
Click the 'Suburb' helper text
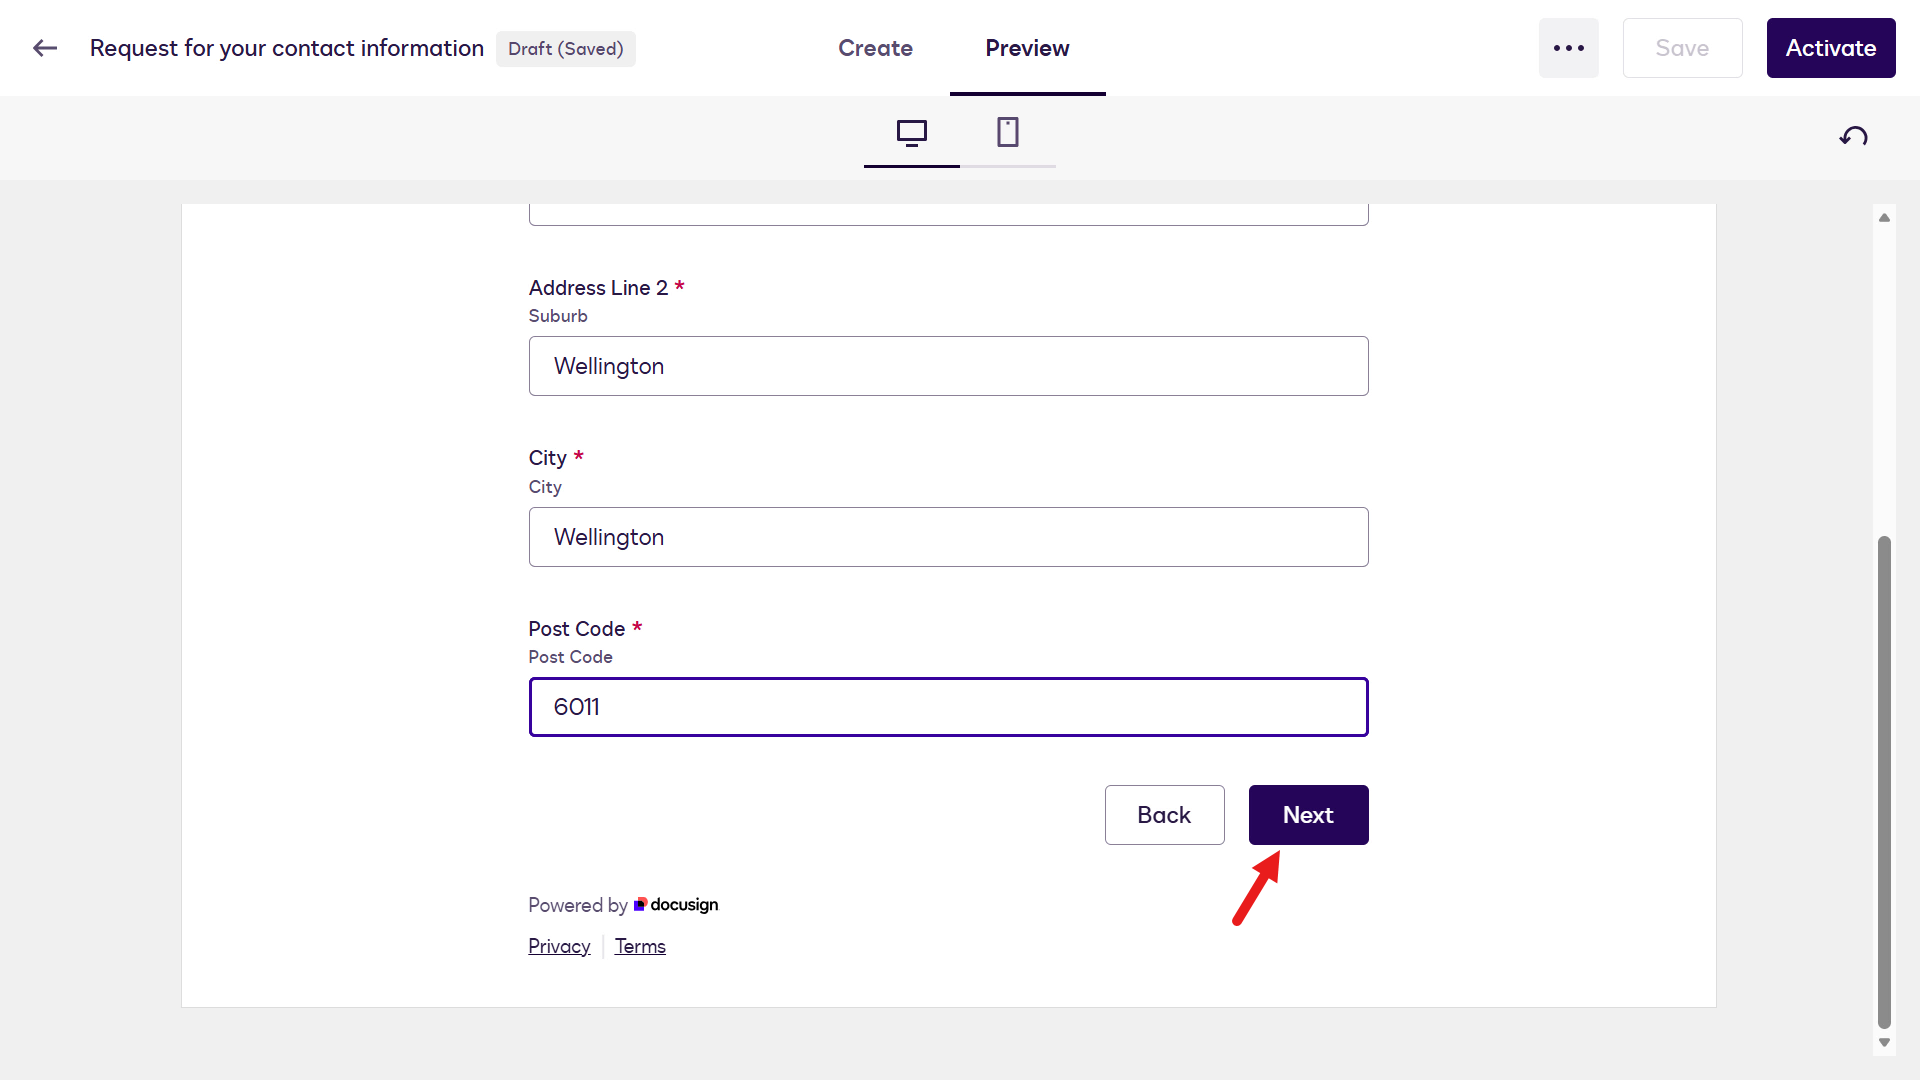pyautogui.click(x=558, y=316)
